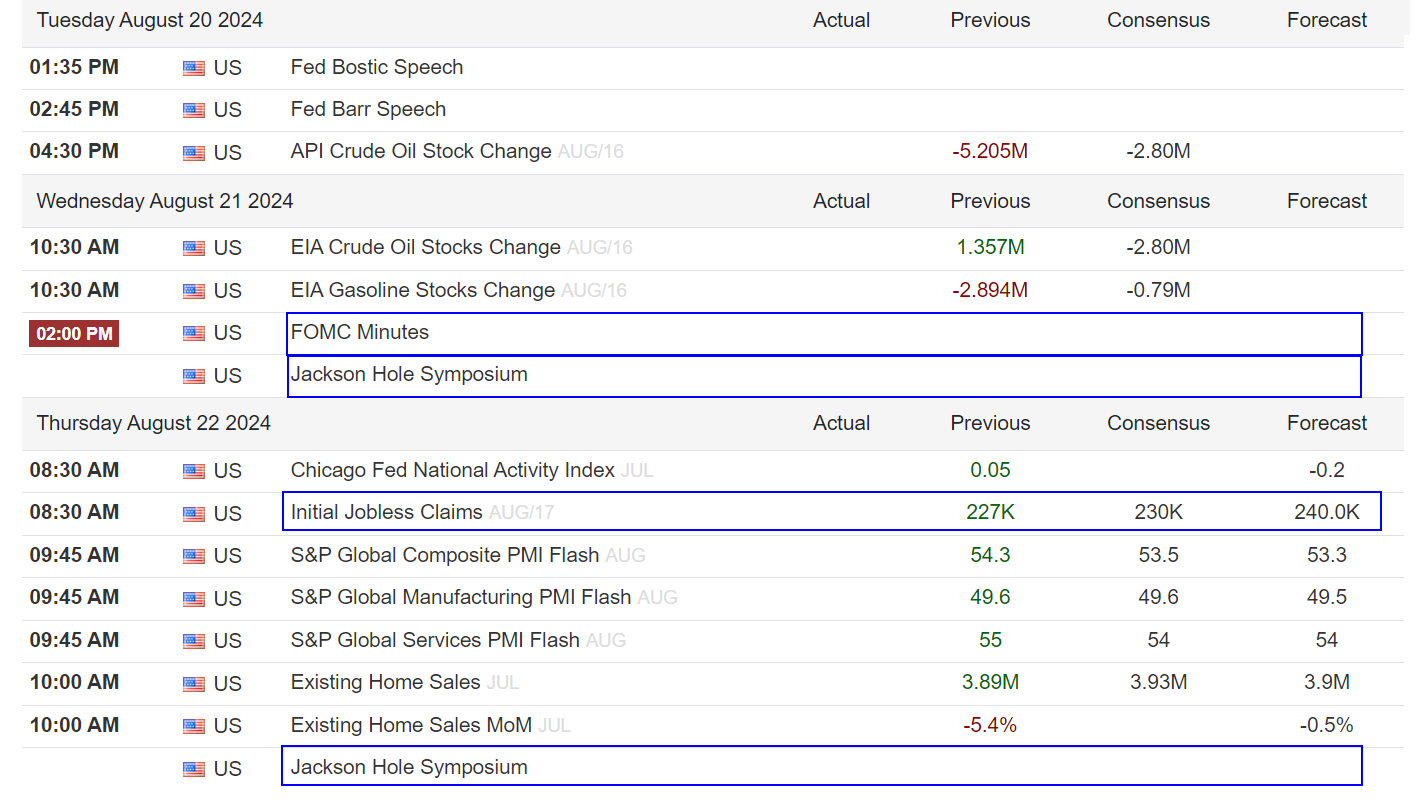Open Wednesday's Jackson Hole Symposium event

pyautogui.click(x=409, y=375)
